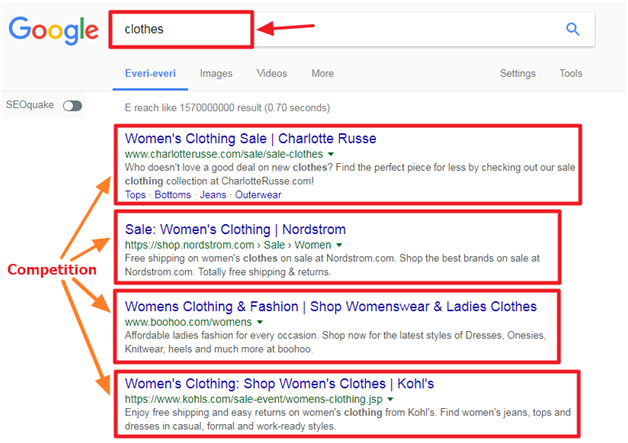The width and height of the screenshot is (628, 443).
Task: Open the 'Women's Clothing: Shop Women's Clothes | Kohl's' result
Action: point(279,384)
